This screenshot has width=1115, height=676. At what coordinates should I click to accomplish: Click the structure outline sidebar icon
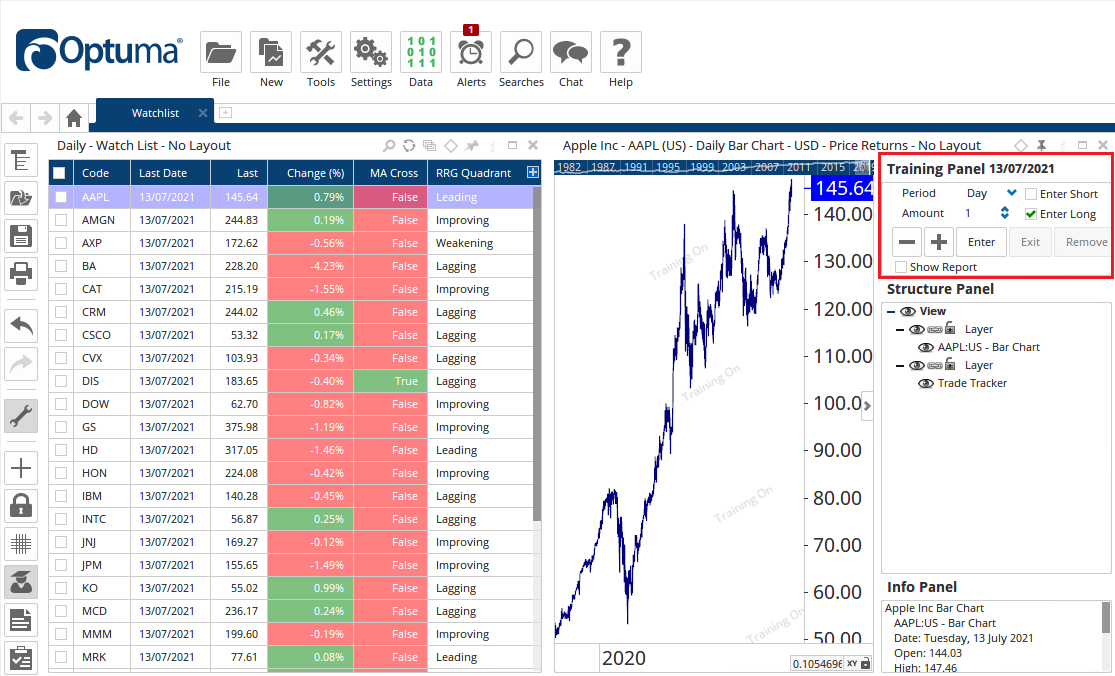[21, 161]
